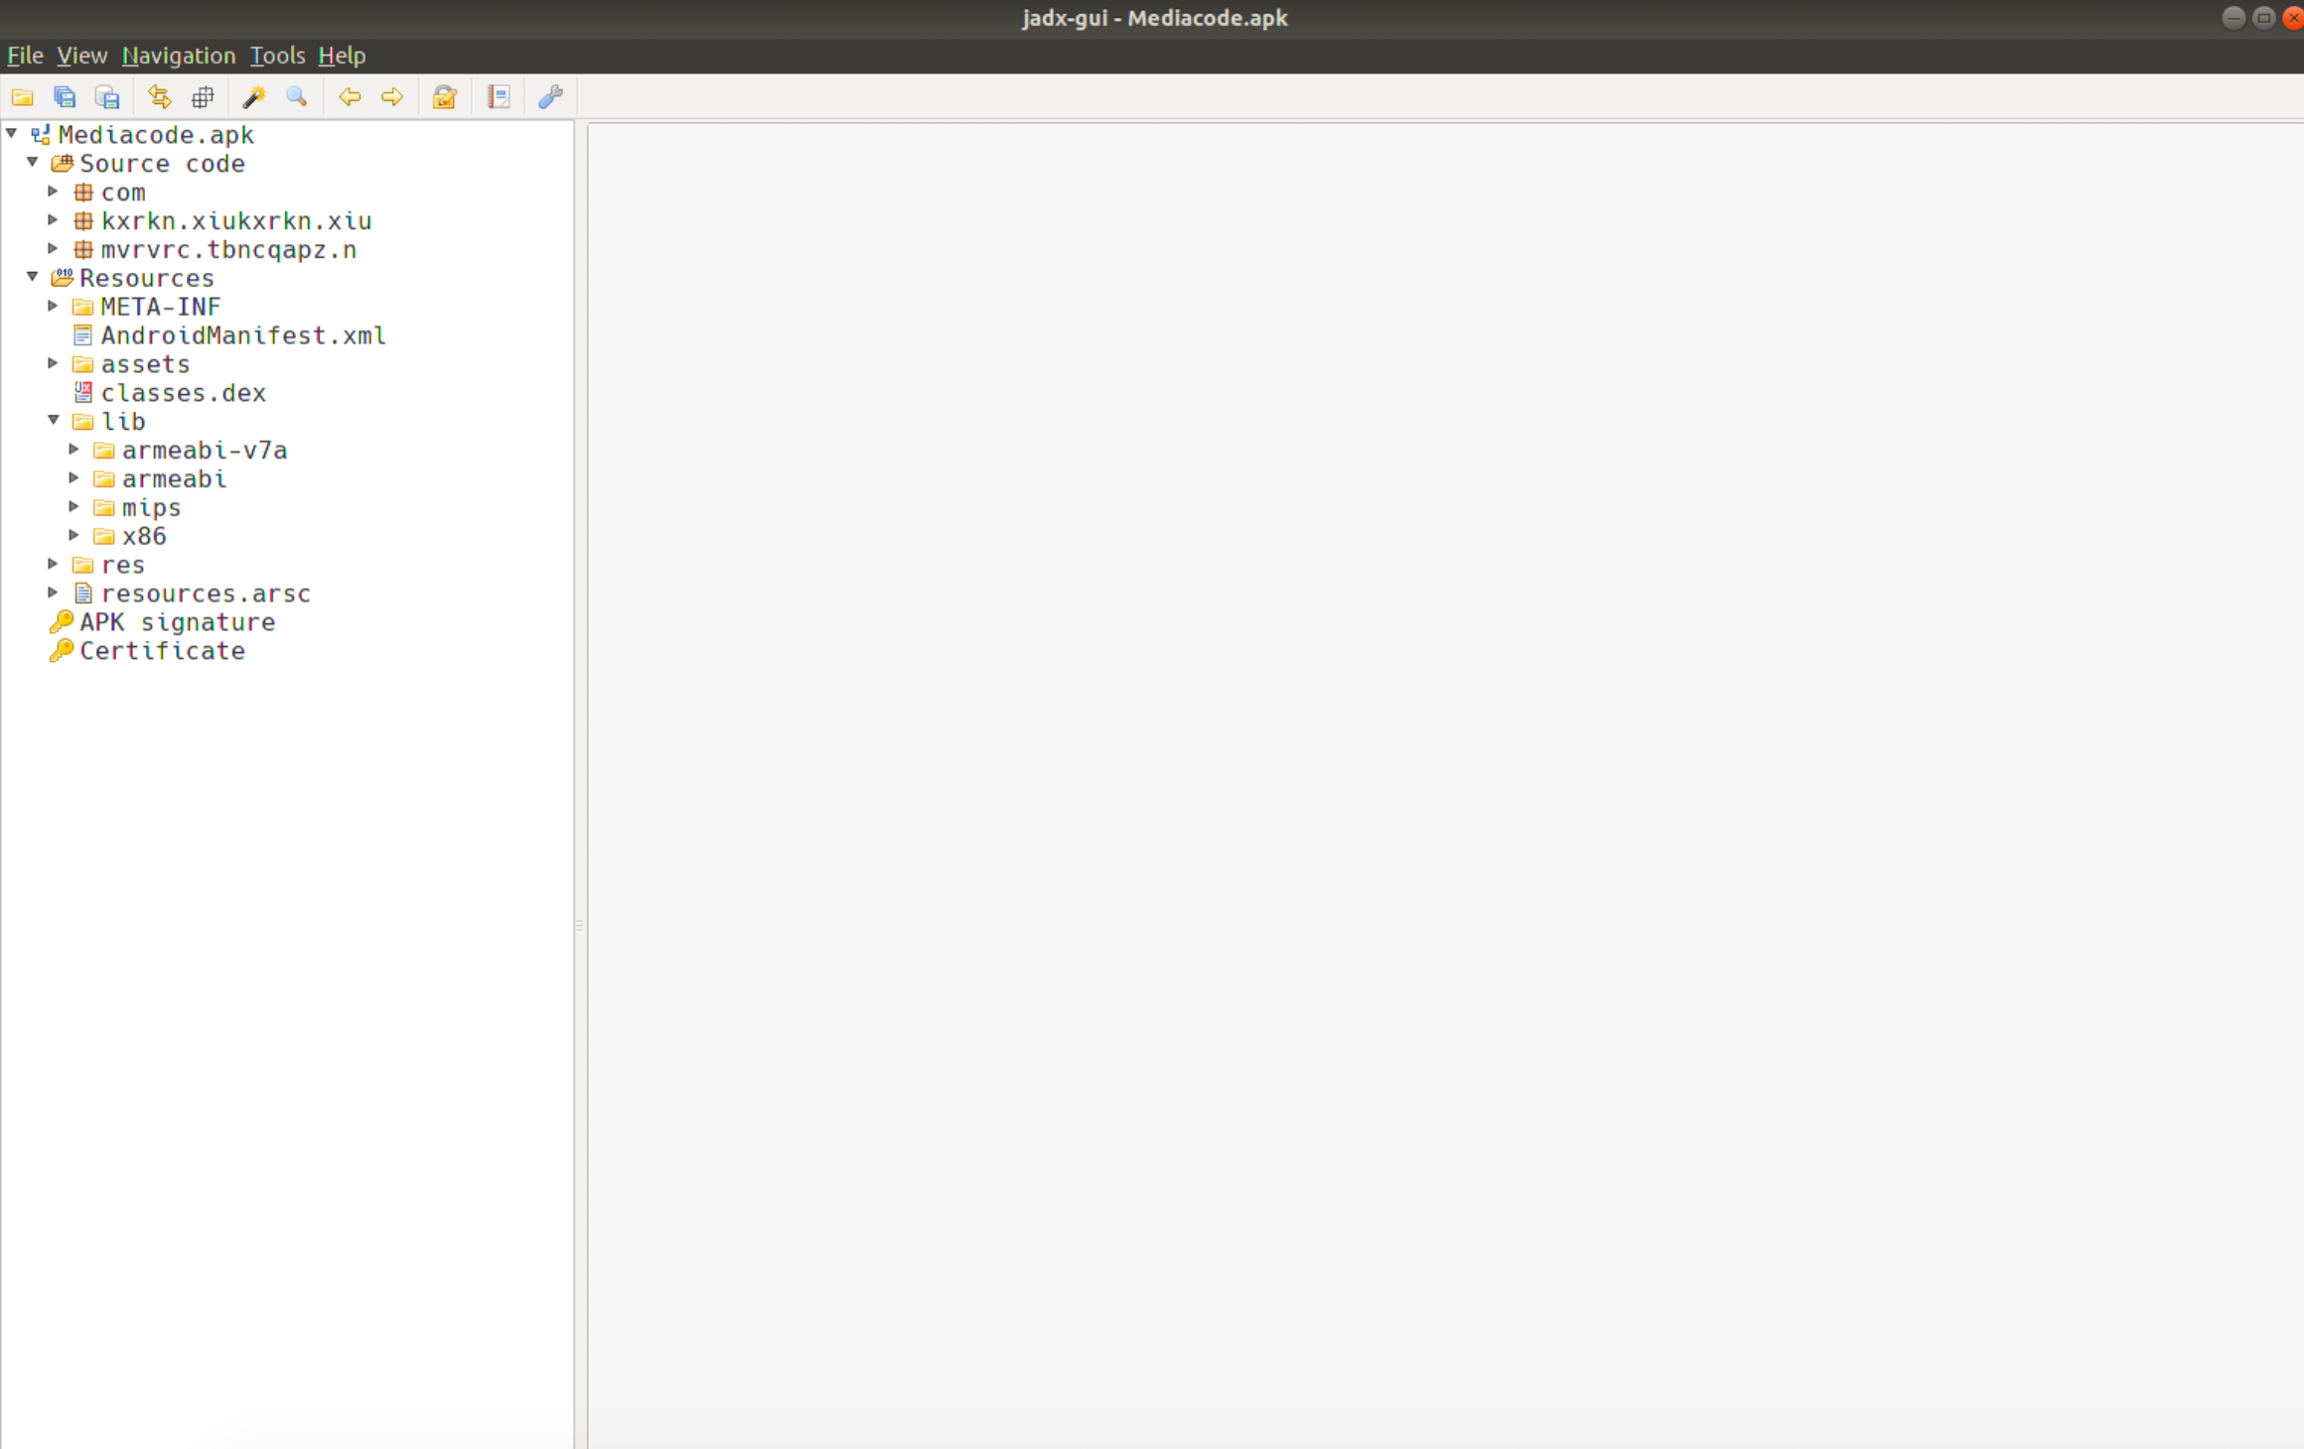
Task: Click the Sync with editor arrows icon
Action: [x=159, y=97]
